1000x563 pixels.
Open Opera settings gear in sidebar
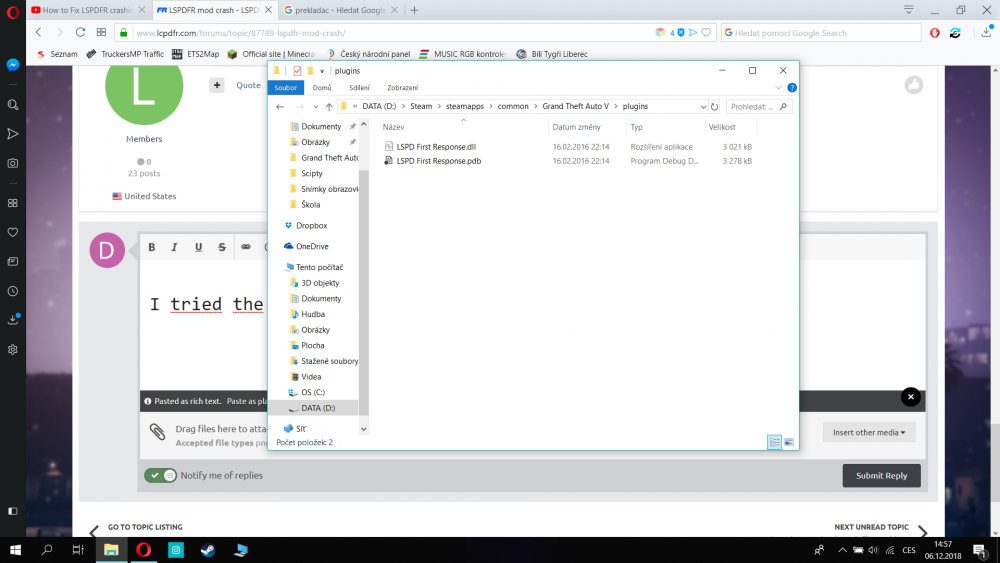pos(13,349)
